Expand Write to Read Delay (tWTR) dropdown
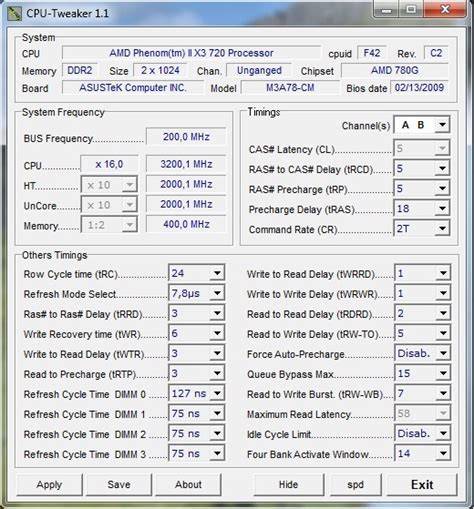This screenshot has width=474, height=509. click(x=197, y=353)
